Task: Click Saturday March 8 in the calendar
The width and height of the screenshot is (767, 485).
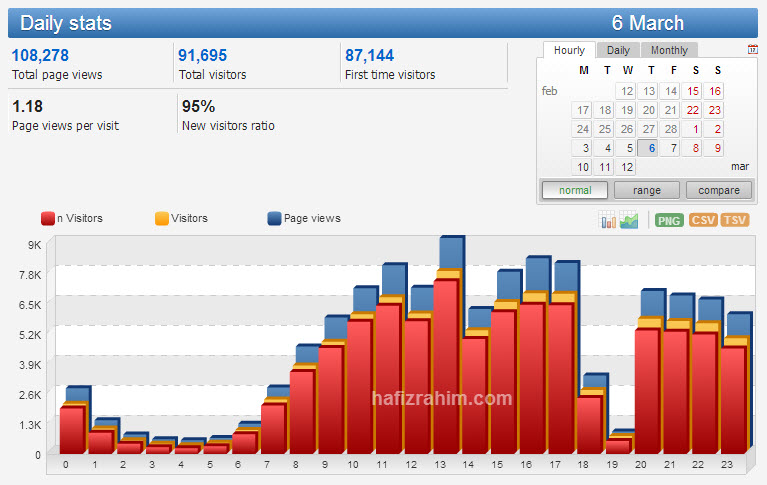Action: point(691,148)
